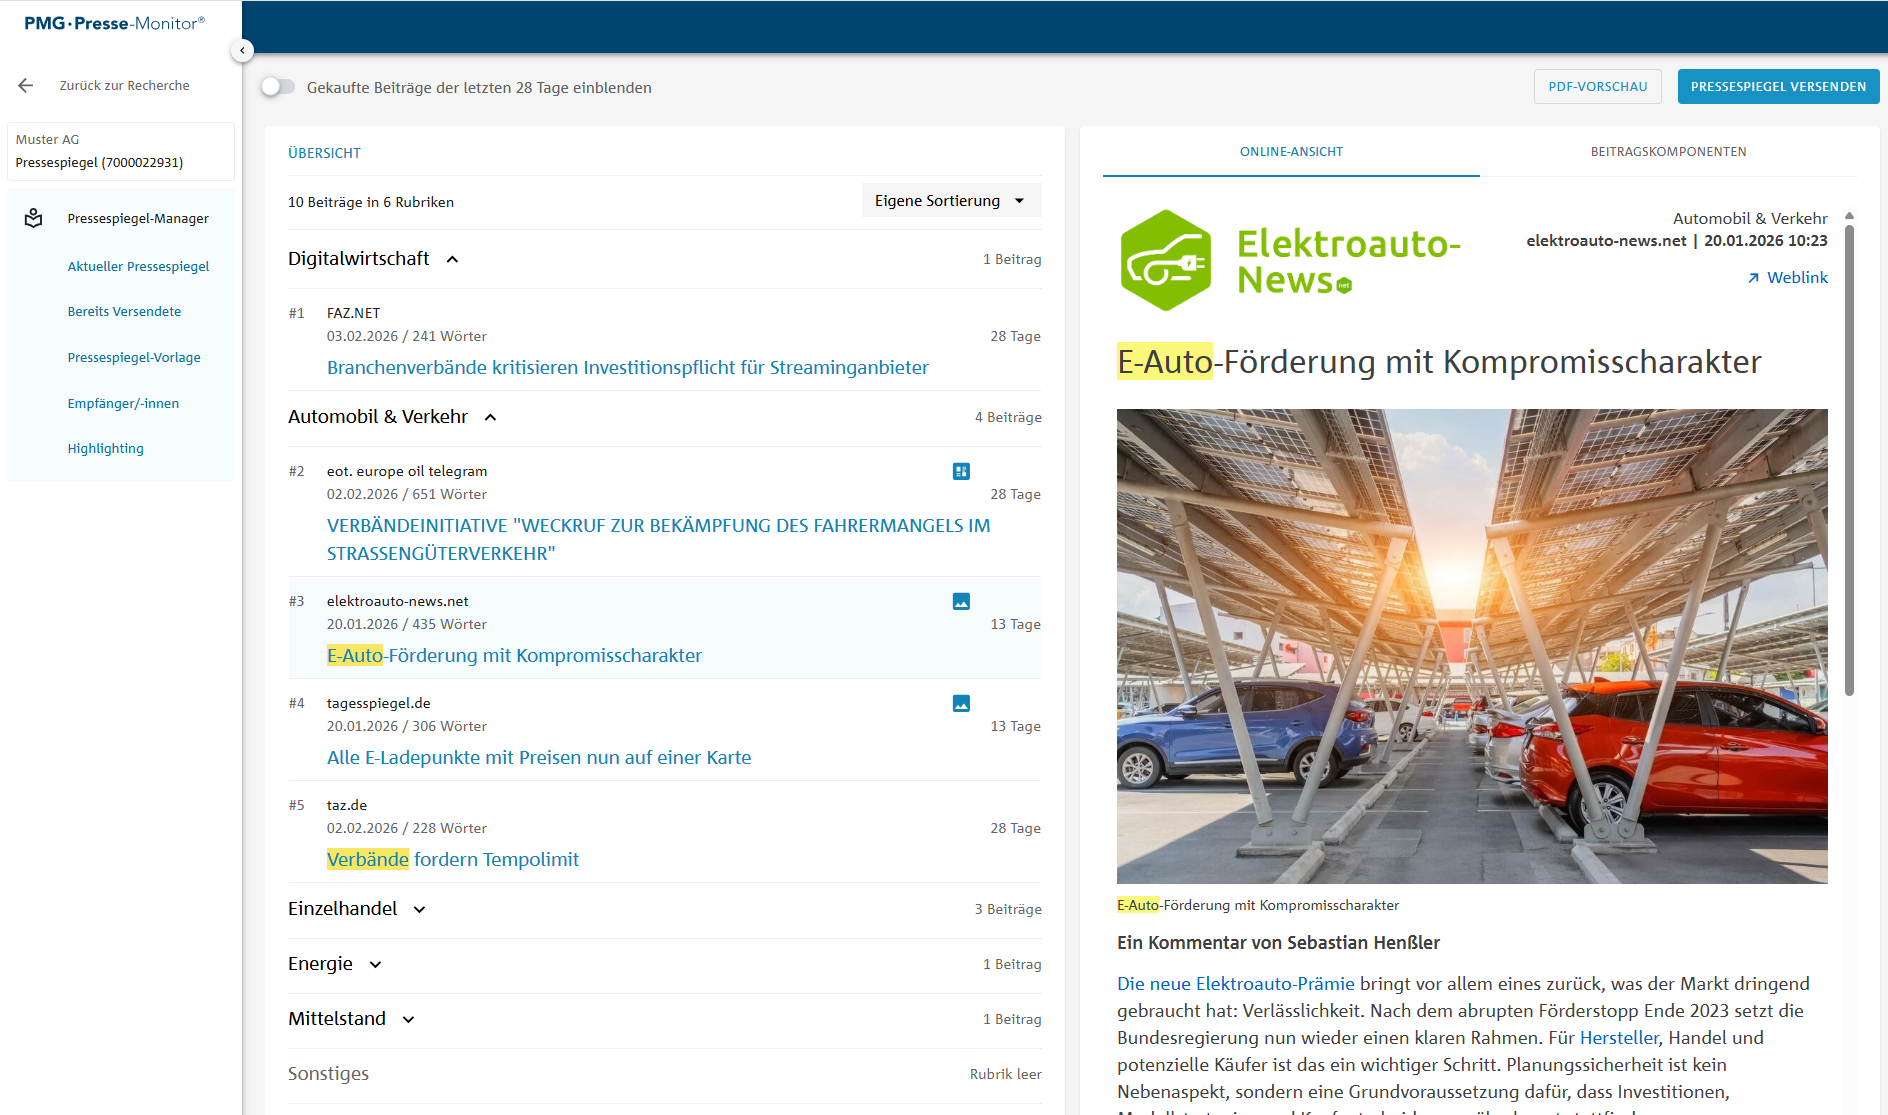Screen dimensions: 1888x1115
Task: Expand the Einzelhandel section
Action: click(420, 909)
